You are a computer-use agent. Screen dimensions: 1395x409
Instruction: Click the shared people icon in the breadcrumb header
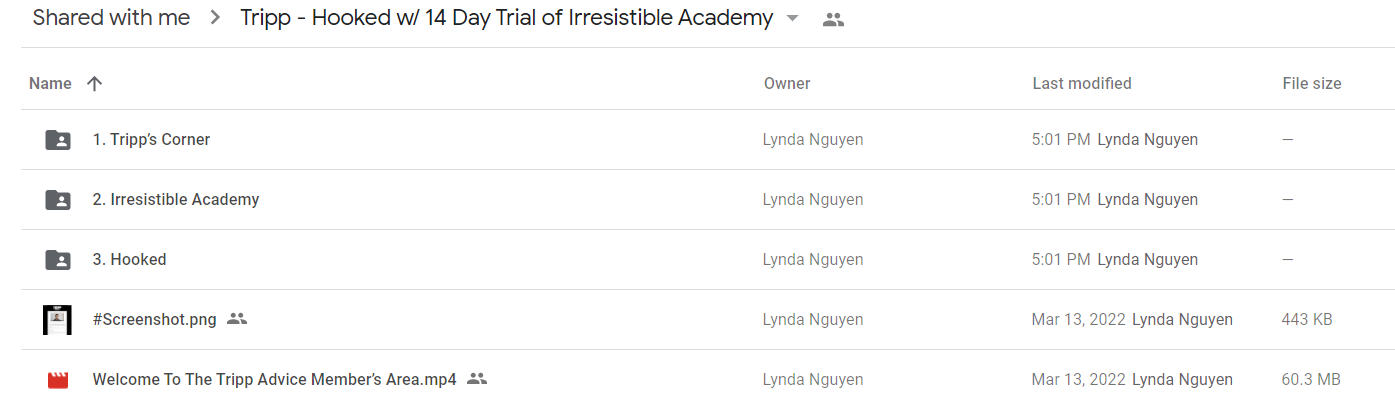click(x=833, y=19)
